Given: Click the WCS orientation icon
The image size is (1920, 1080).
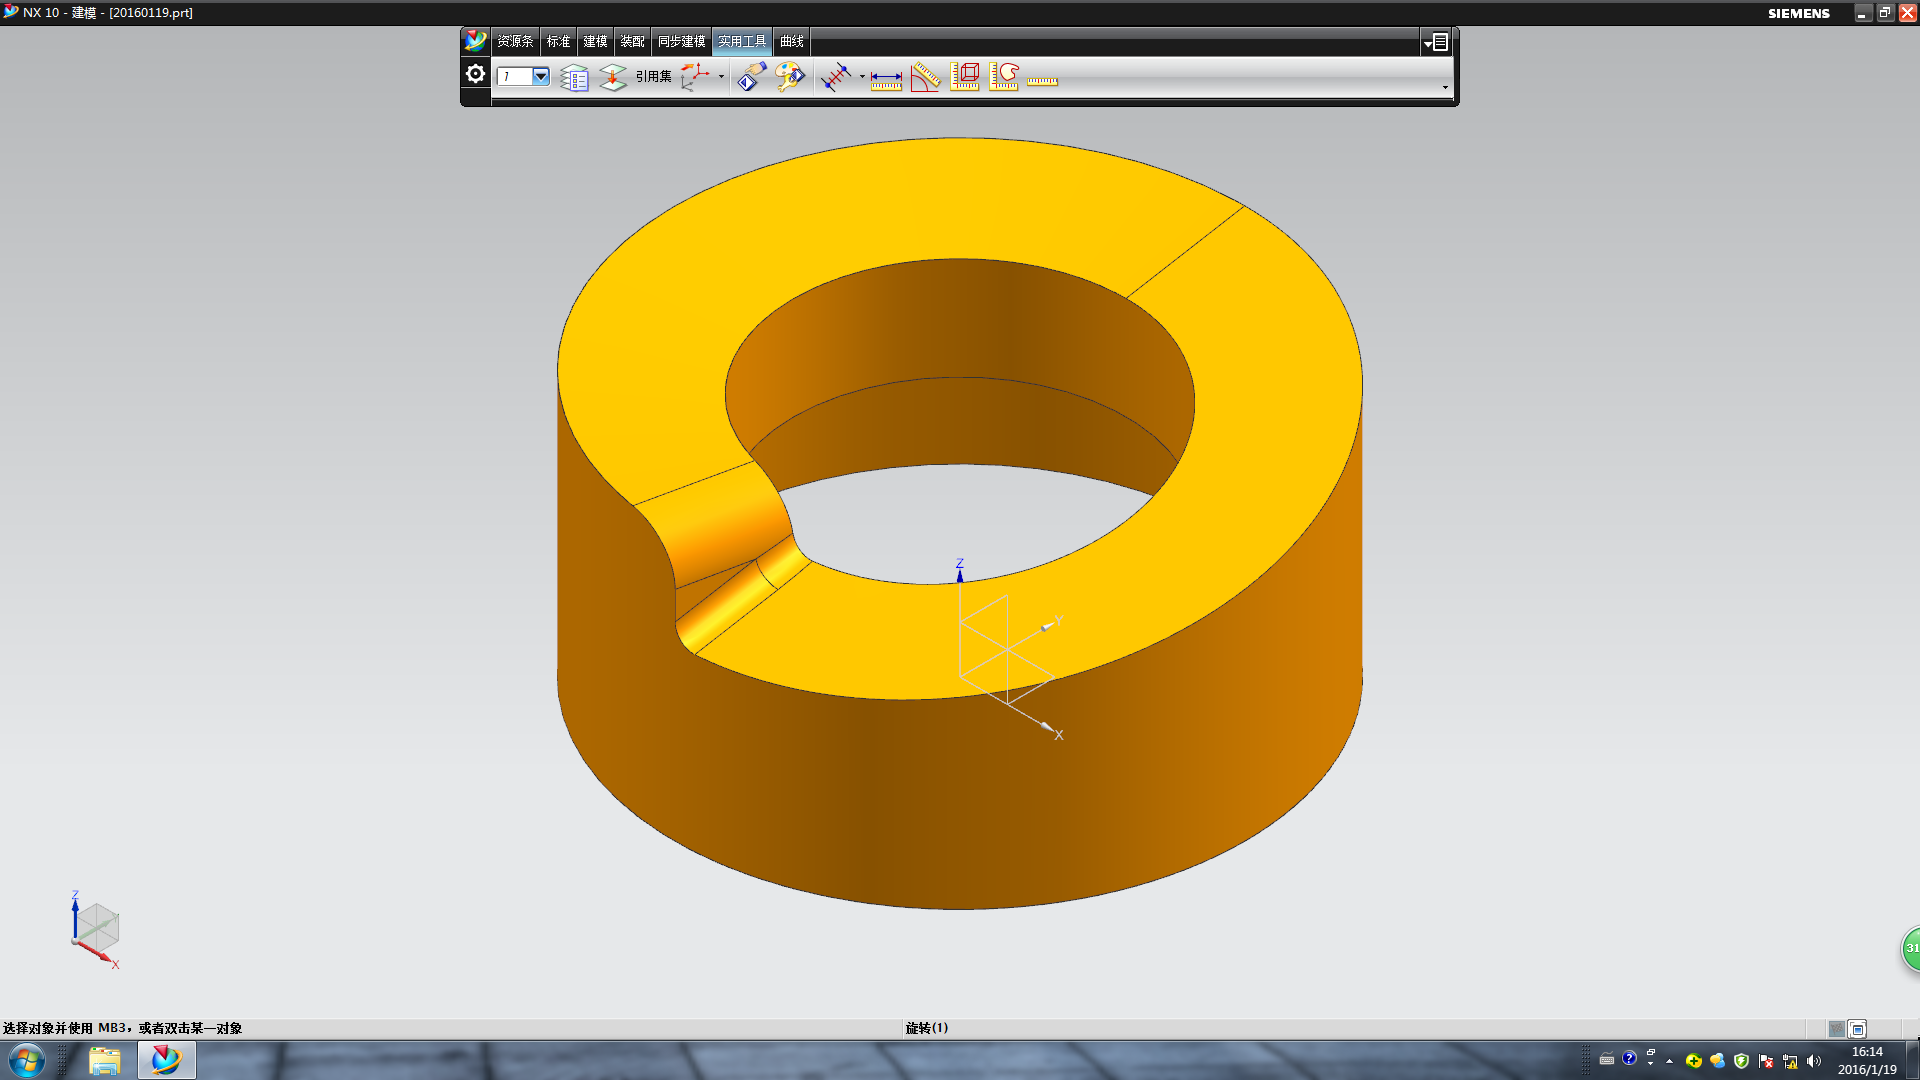Looking at the screenshot, I should [695, 77].
